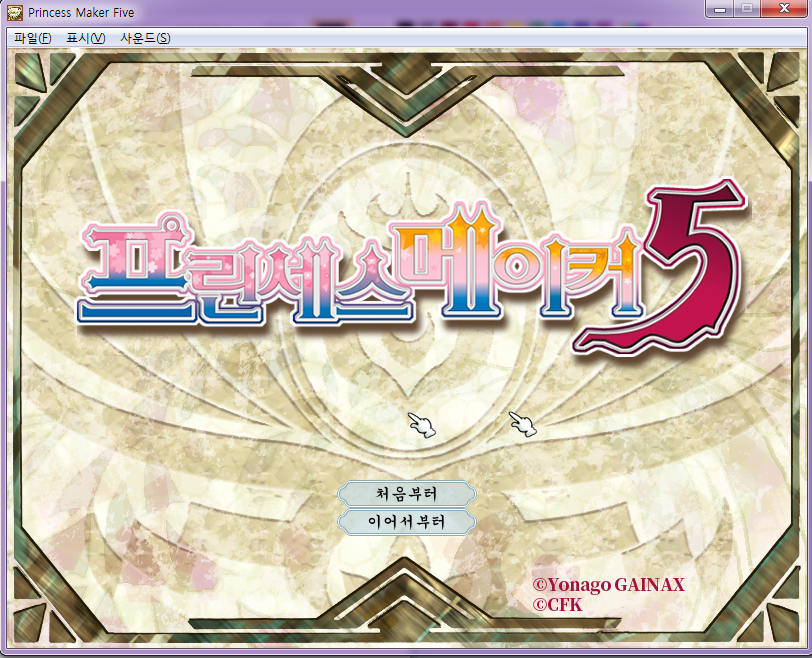Click the ©Yonago GAINAX copyright text
The image size is (812, 658).
pyautogui.click(x=608, y=585)
